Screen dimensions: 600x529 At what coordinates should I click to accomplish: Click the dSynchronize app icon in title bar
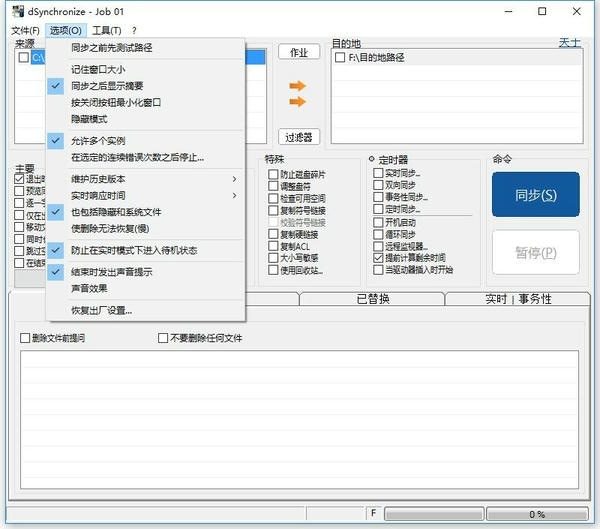[x=18, y=11]
